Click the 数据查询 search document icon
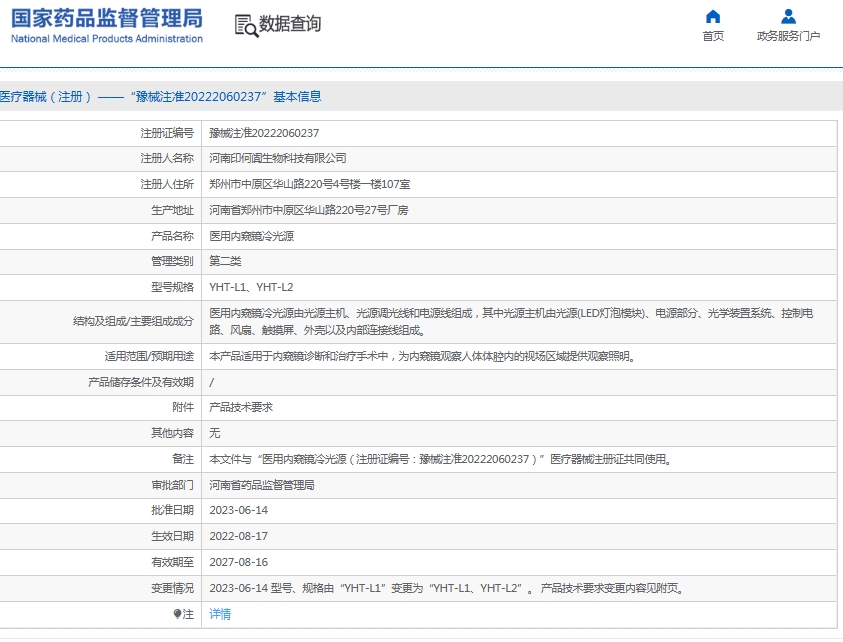The width and height of the screenshot is (843, 642). 246,25
